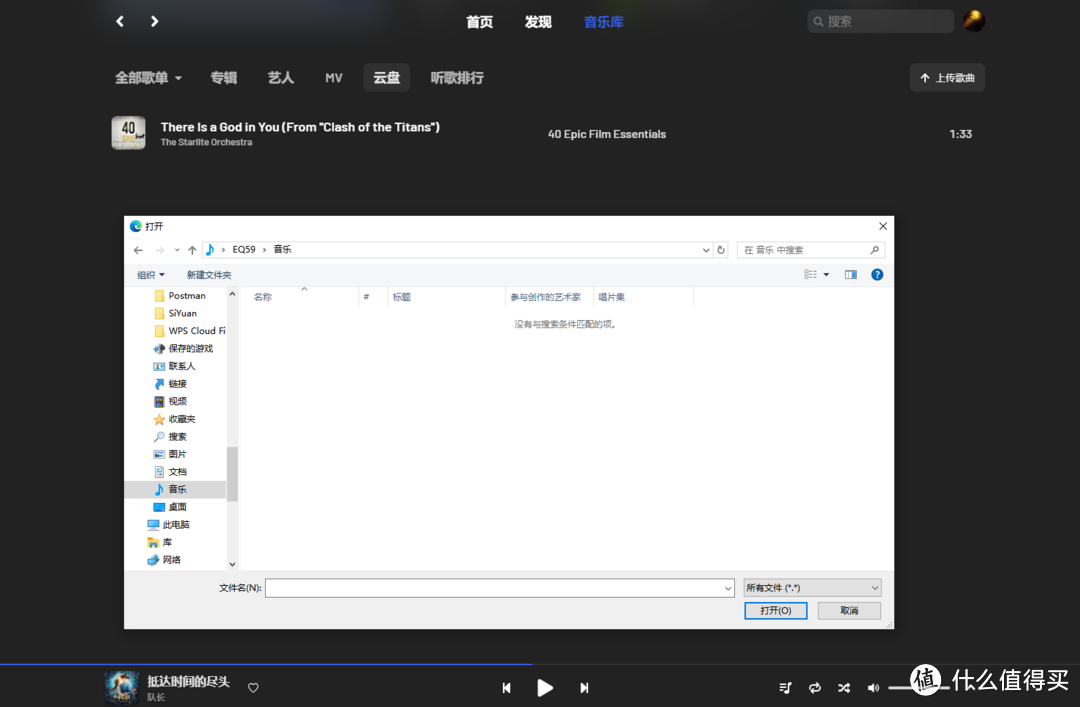Image resolution: width=1080 pixels, height=707 pixels.
Task: Open the view options dropdown arrow
Action: 827,274
